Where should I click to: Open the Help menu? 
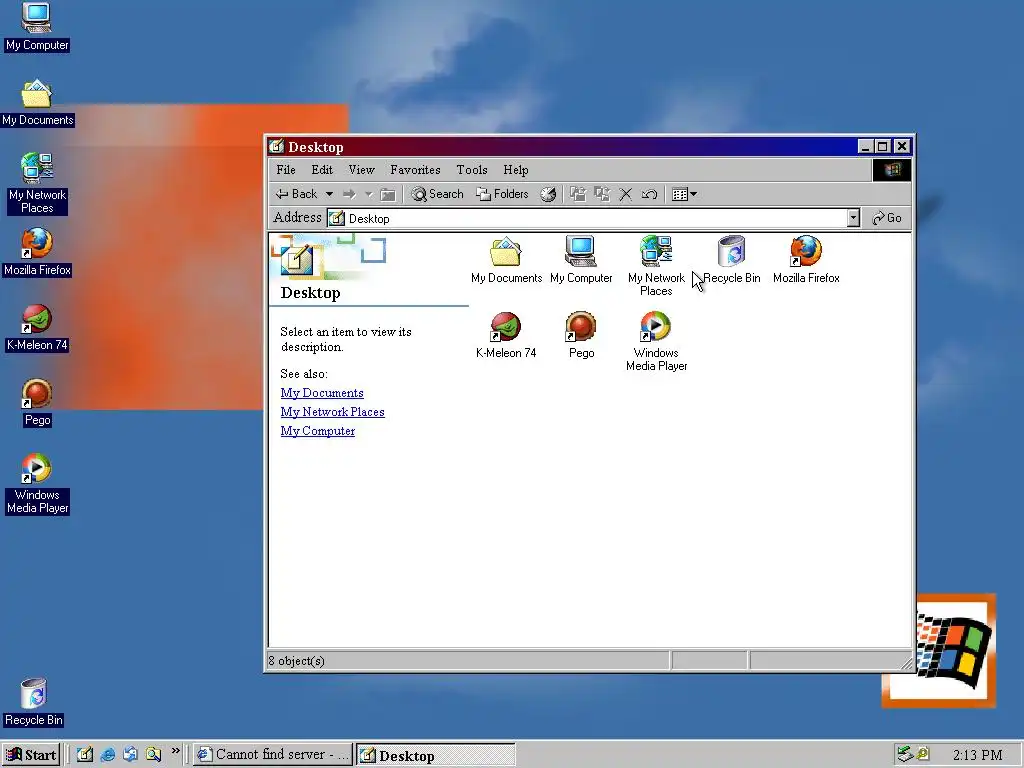click(x=515, y=170)
